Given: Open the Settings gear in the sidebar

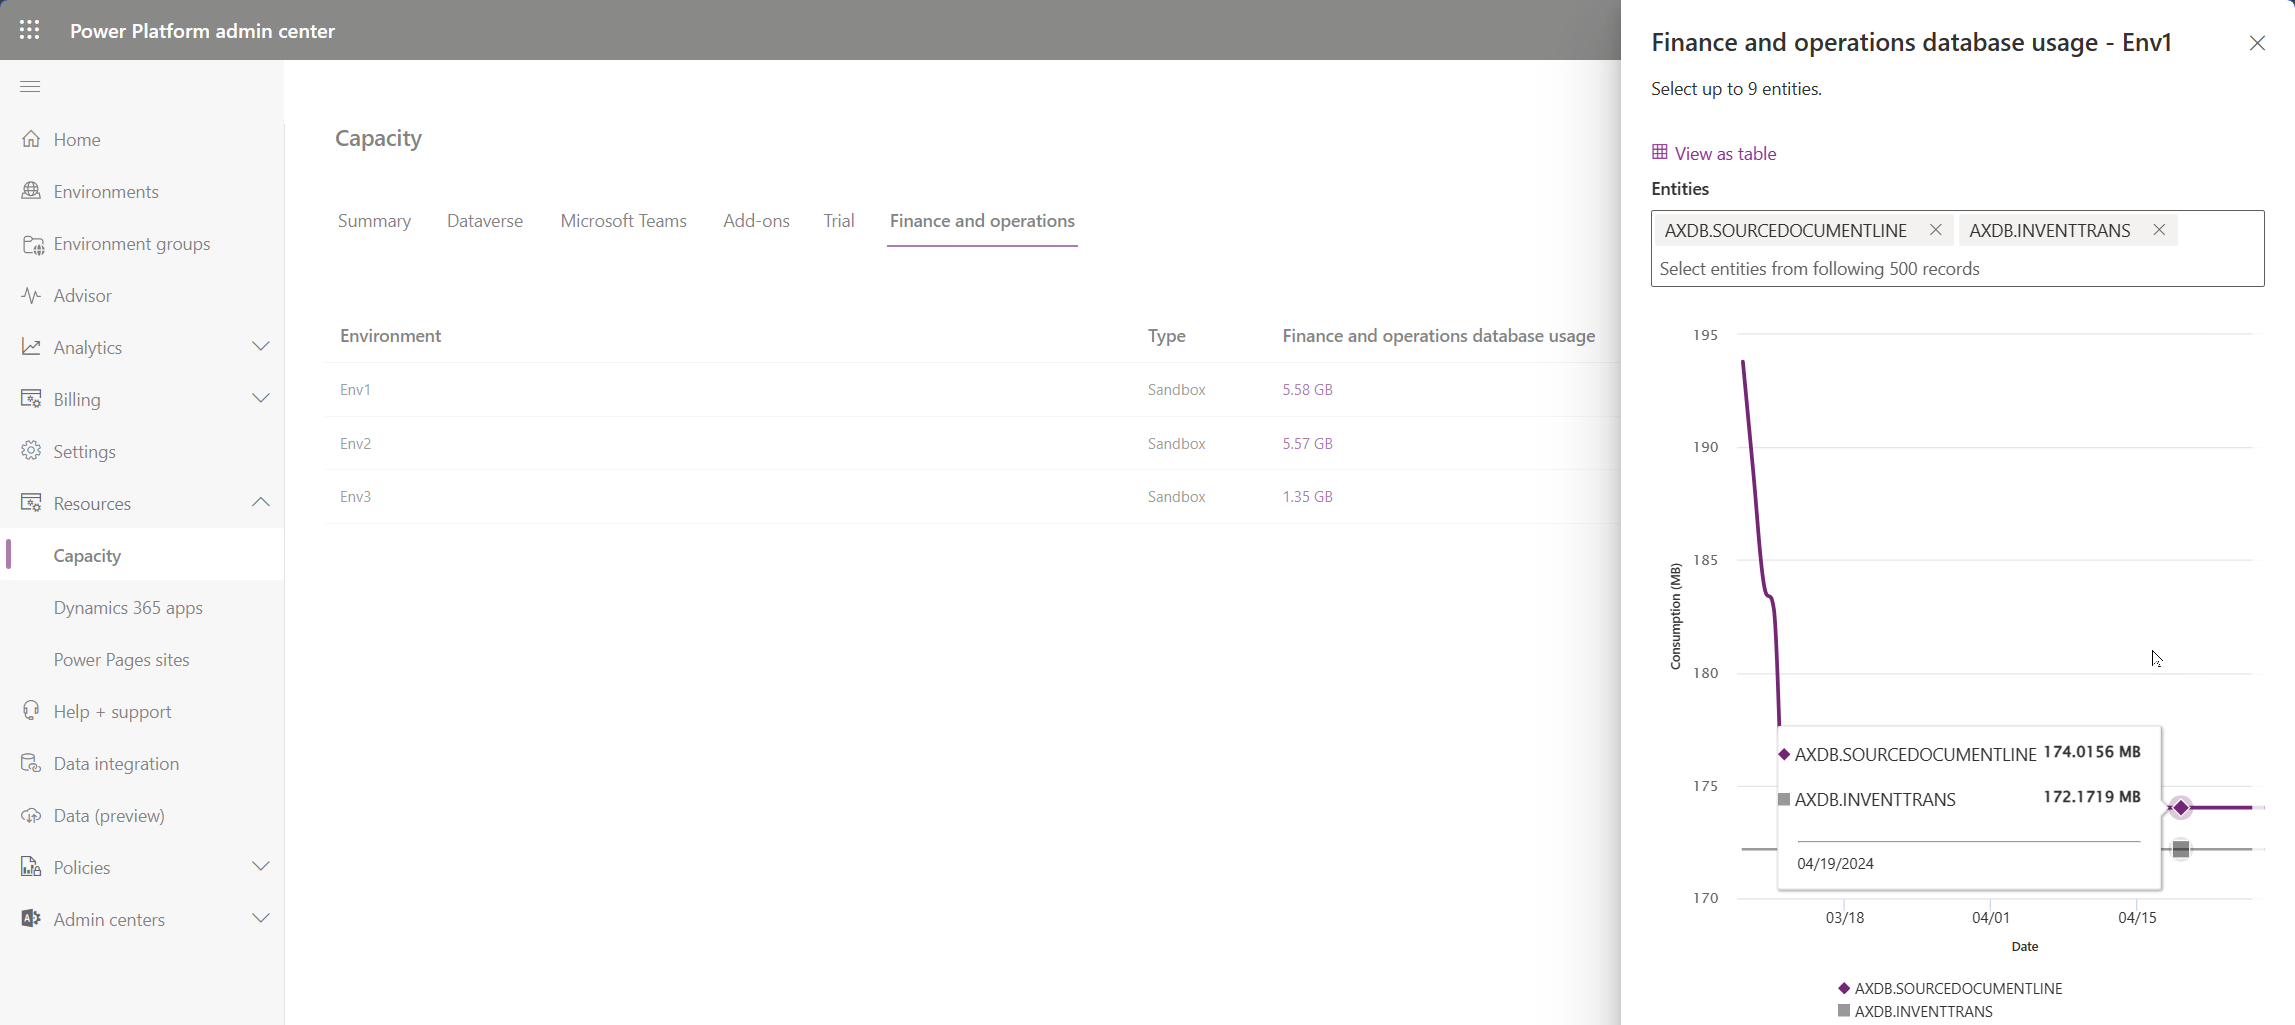Looking at the screenshot, I should tap(85, 451).
